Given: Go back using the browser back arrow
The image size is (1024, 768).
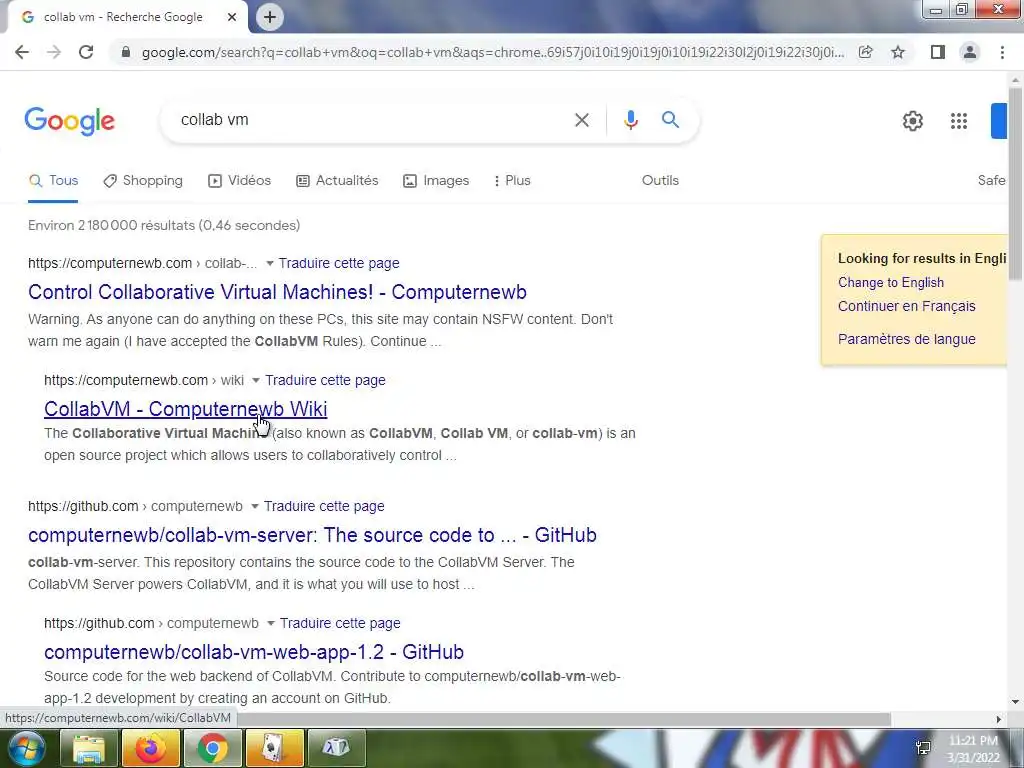Looking at the screenshot, I should tap(22, 52).
